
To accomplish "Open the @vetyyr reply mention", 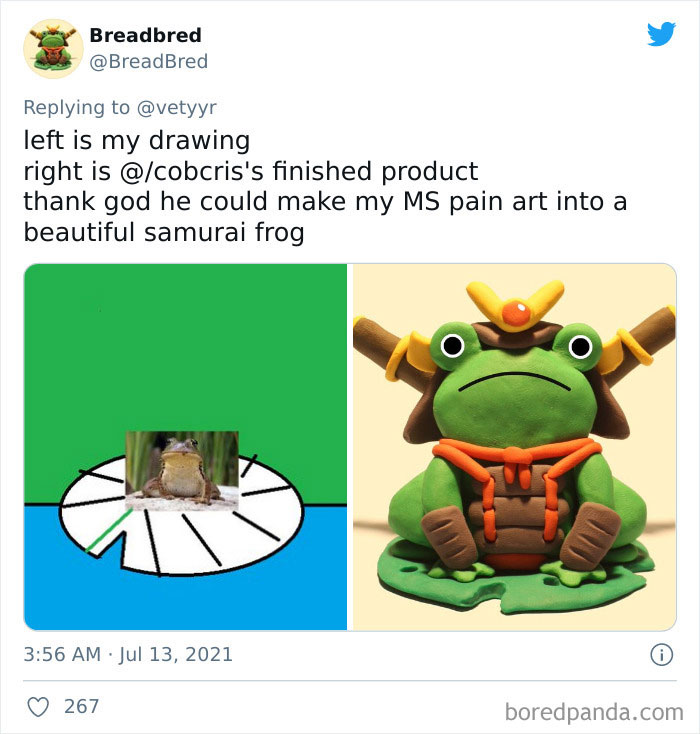I will tap(177, 108).
